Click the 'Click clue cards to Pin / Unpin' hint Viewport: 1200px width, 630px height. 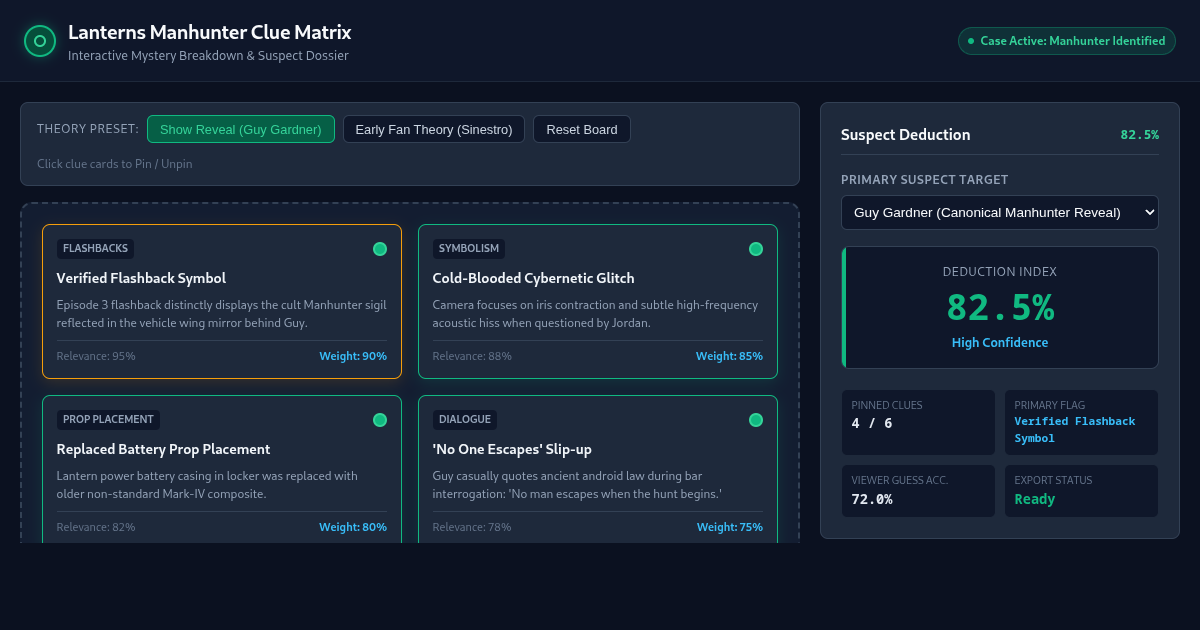pos(115,164)
